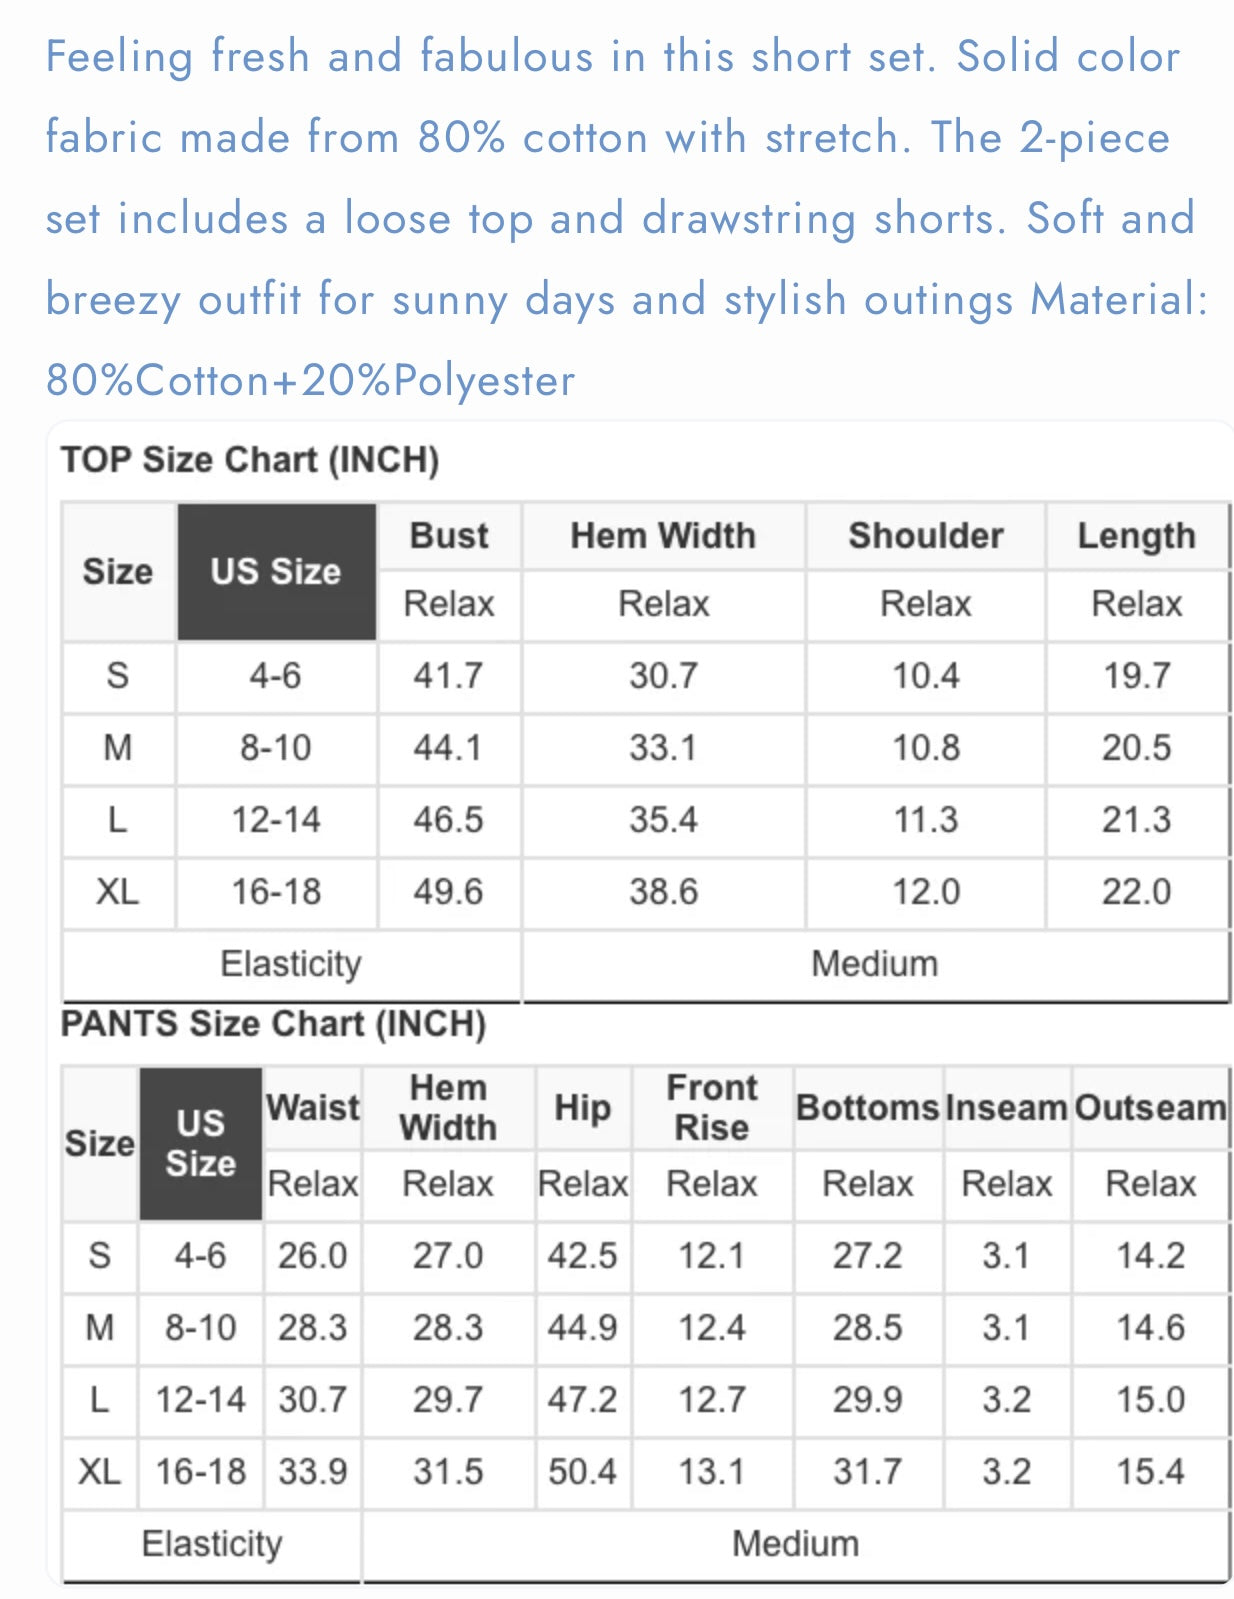Click the TOP Size Chart (INCH) title
The width and height of the screenshot is (1234, 1599).
click(x=250, y=460)
